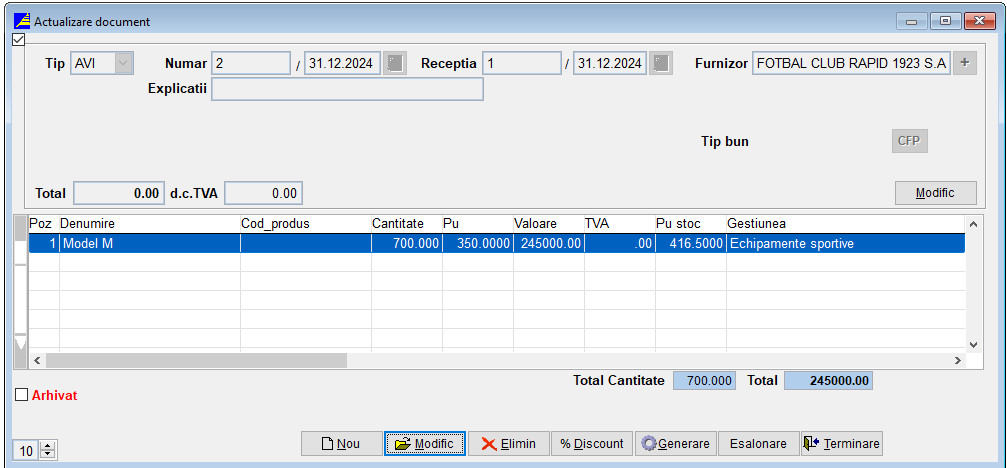Click Terminare exit button
The height and width of the screenshot is (468, 1007).
point(841,444)
